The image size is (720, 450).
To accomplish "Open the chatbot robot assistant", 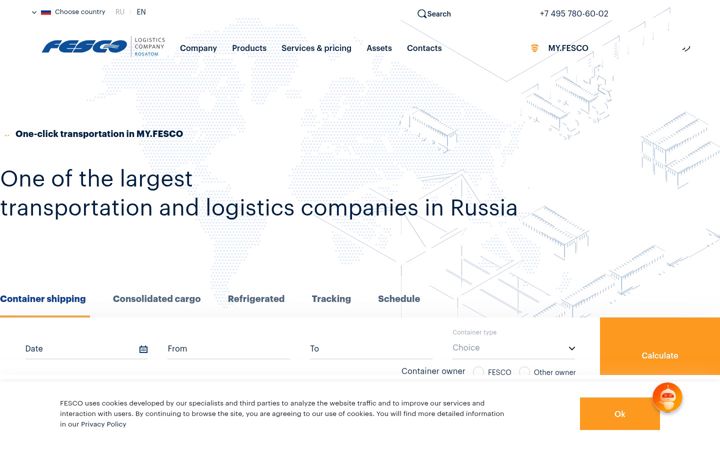I will (x=667, y=397).
